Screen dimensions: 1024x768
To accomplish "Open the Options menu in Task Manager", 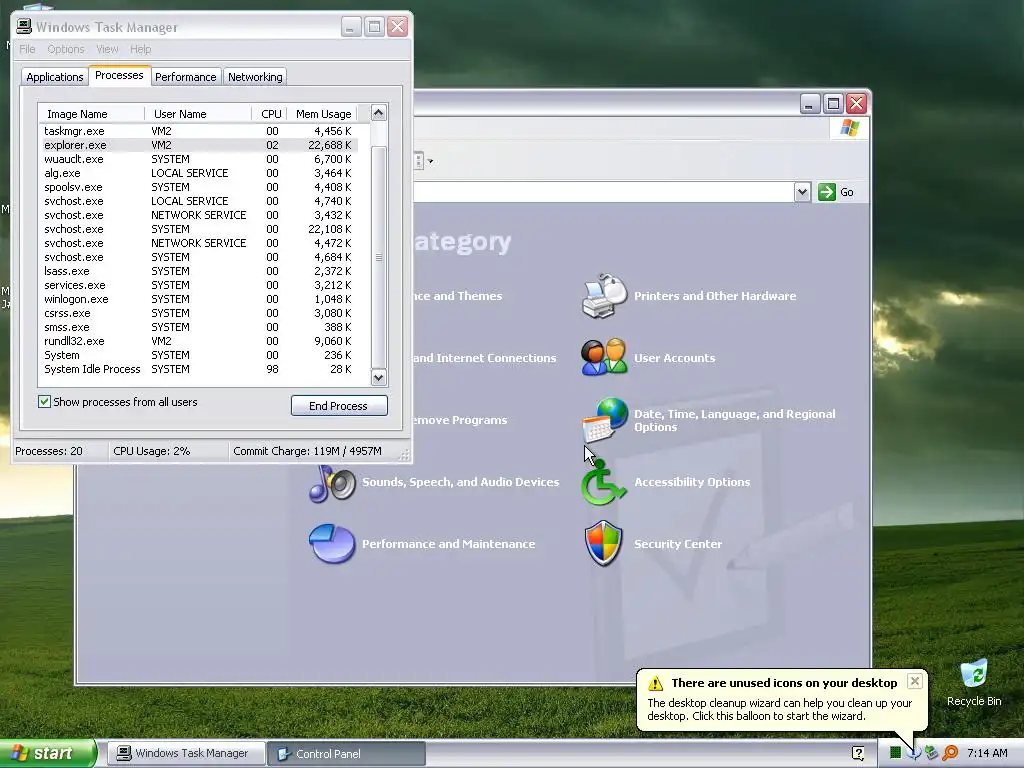I will coord(65,49).
